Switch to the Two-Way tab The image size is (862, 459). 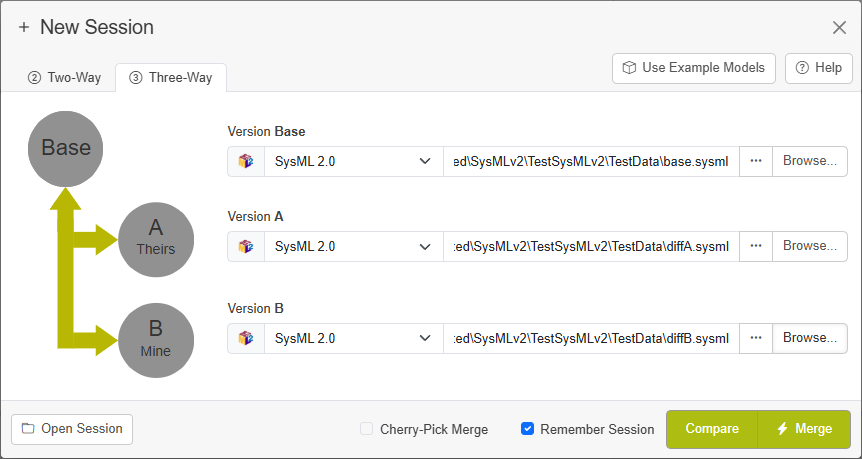click(64, 78)
